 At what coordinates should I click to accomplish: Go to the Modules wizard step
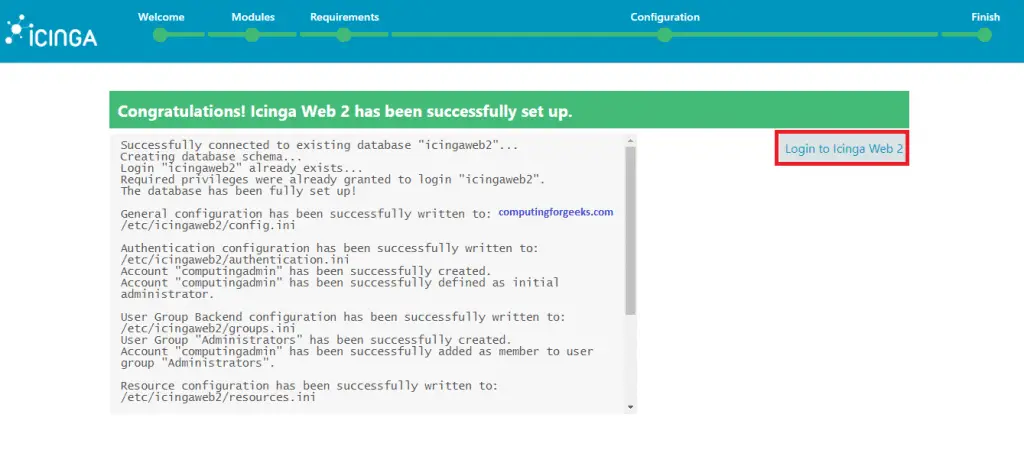pos(253,17)
